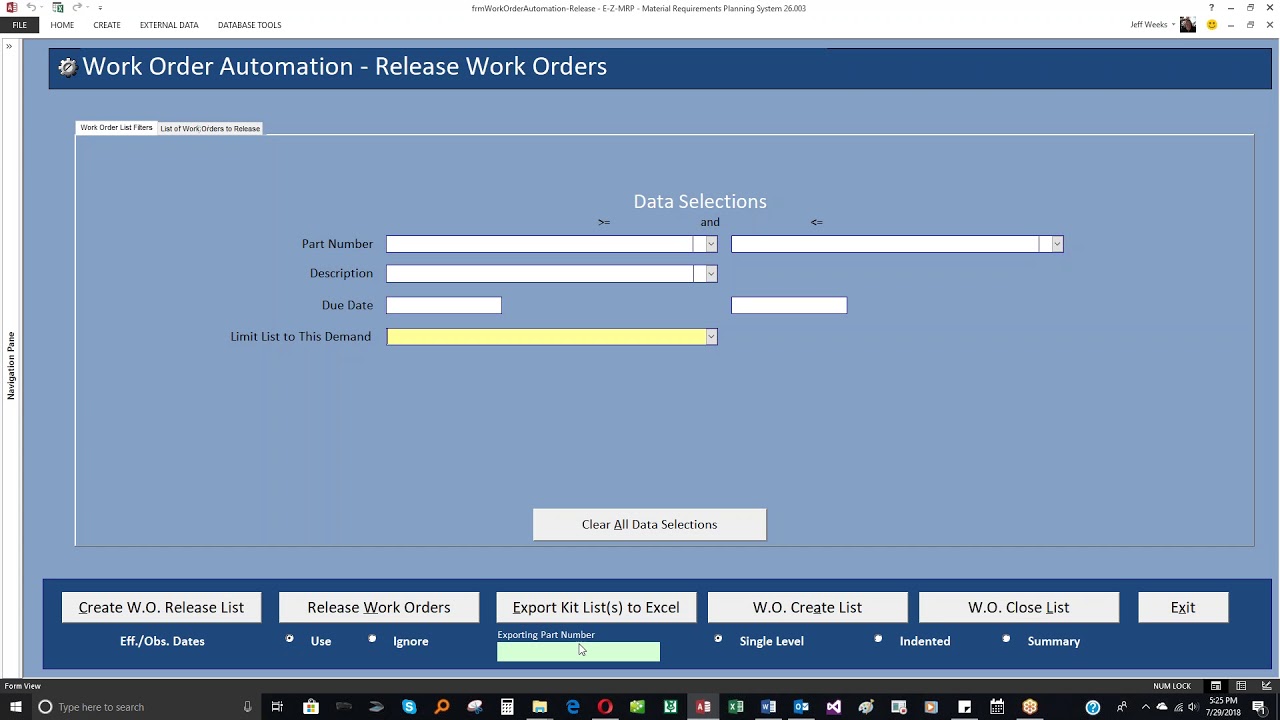Click the Due Date to field

[789, 305]
